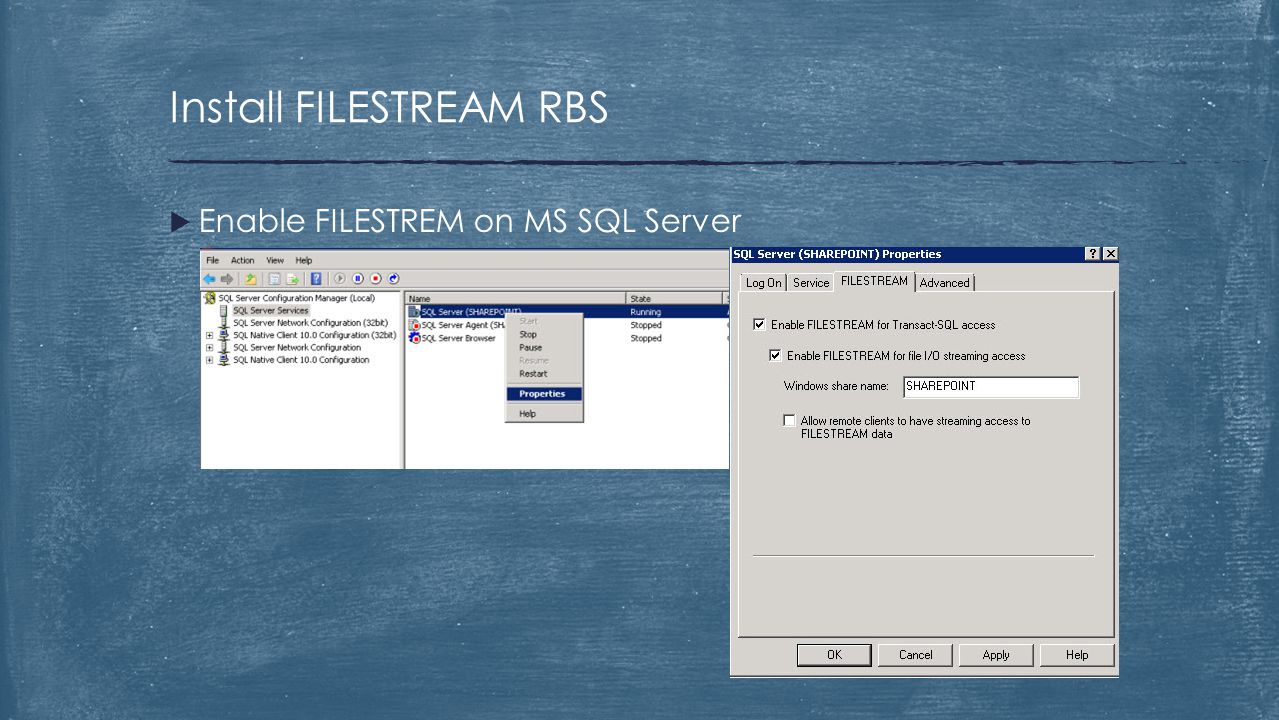Open the Action menu
Image resolution: width=1279 pixels, height=720 pixels.
click(x=243, y=260)
